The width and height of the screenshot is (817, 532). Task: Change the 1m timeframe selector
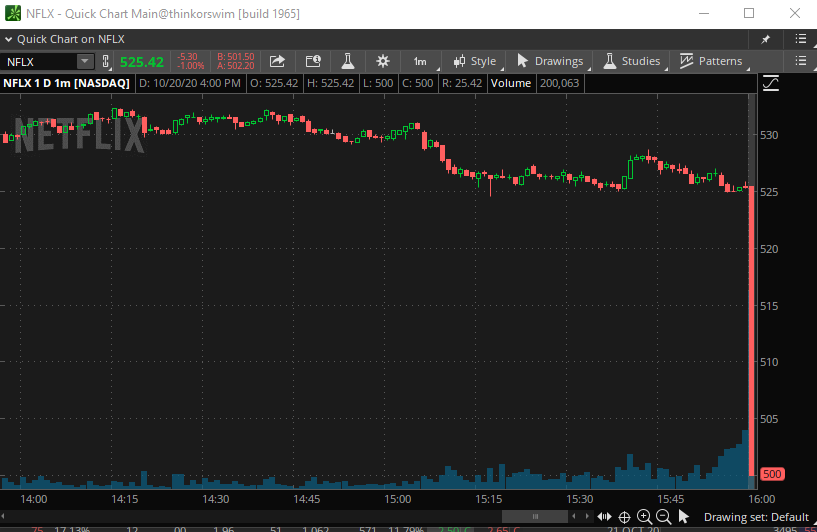point(420,61)
